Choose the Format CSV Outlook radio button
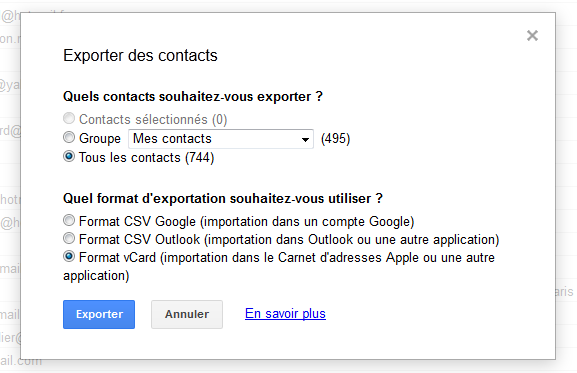 click(69, 238)
